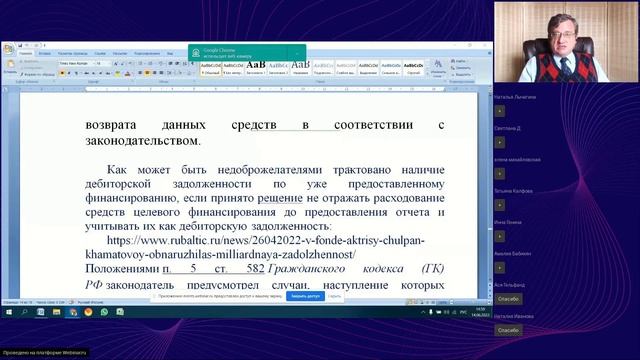Decrease font size with Shrink Font
Viewport: 640px width, 360px height.
122,64
